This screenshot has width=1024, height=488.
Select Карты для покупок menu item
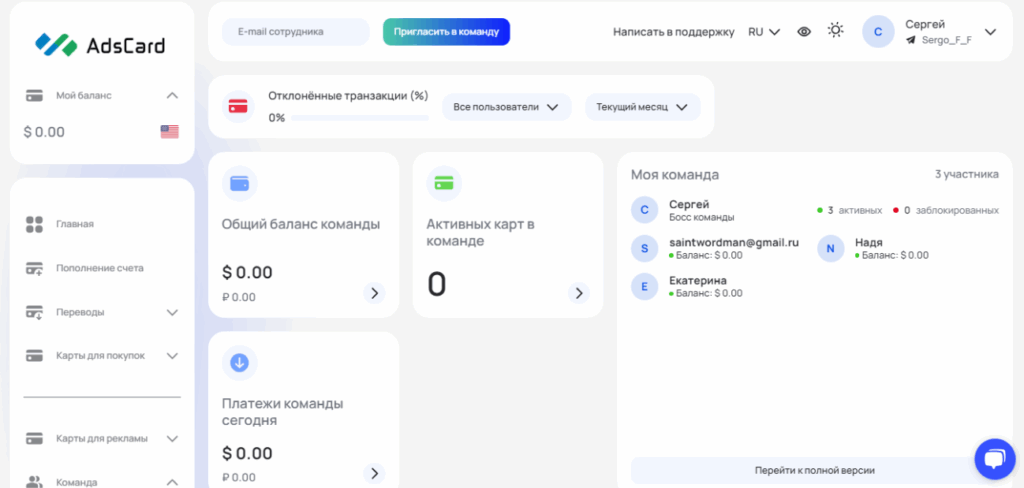pos(102,356)
